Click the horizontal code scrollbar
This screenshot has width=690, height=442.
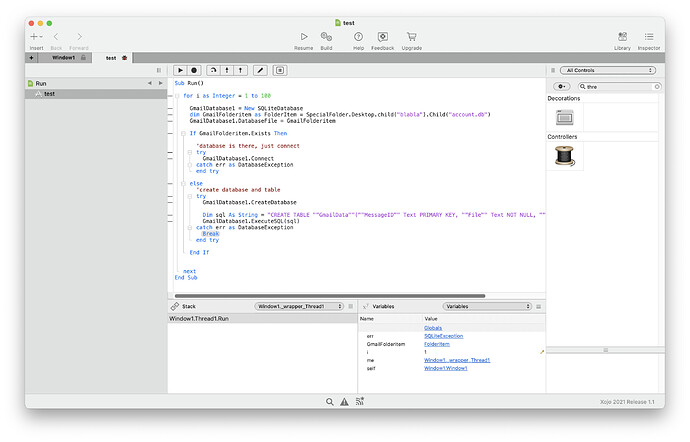click(330, 296)
